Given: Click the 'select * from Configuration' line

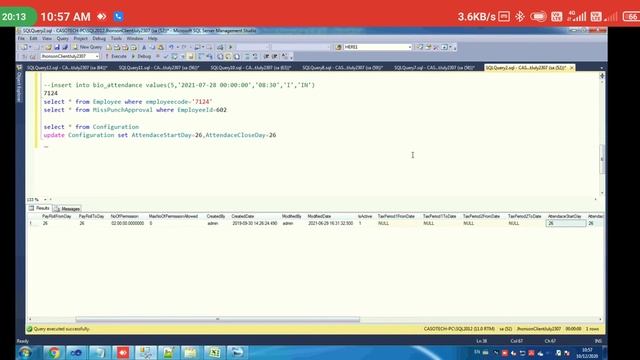Looking at the screenshot, I should tap(91, 127).
